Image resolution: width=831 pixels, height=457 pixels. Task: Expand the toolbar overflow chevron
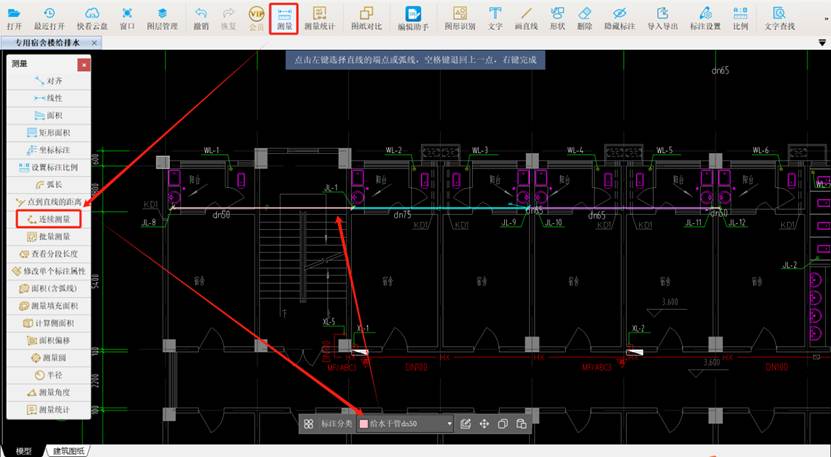(x=827, y=18)
